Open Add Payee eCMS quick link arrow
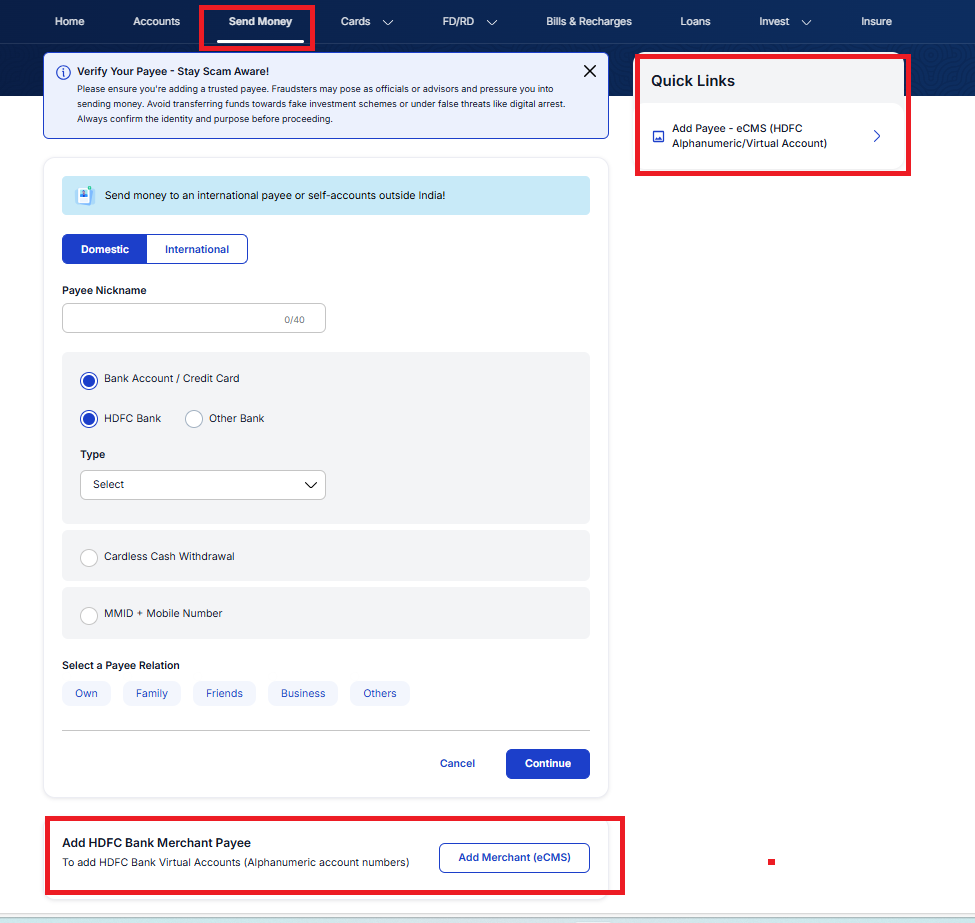Viewport: 975px width, 923px height. (877, 136)
